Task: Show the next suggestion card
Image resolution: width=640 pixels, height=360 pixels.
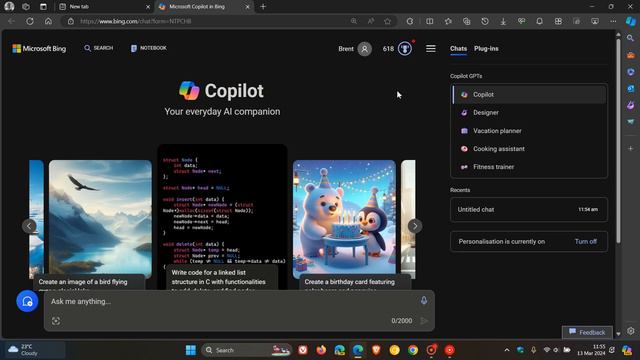Action: click(x=415, y=226)
